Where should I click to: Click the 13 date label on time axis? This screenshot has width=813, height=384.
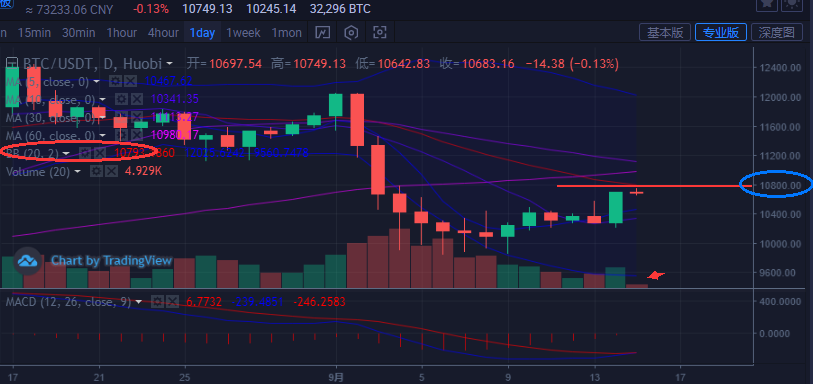tap(594, 377)
